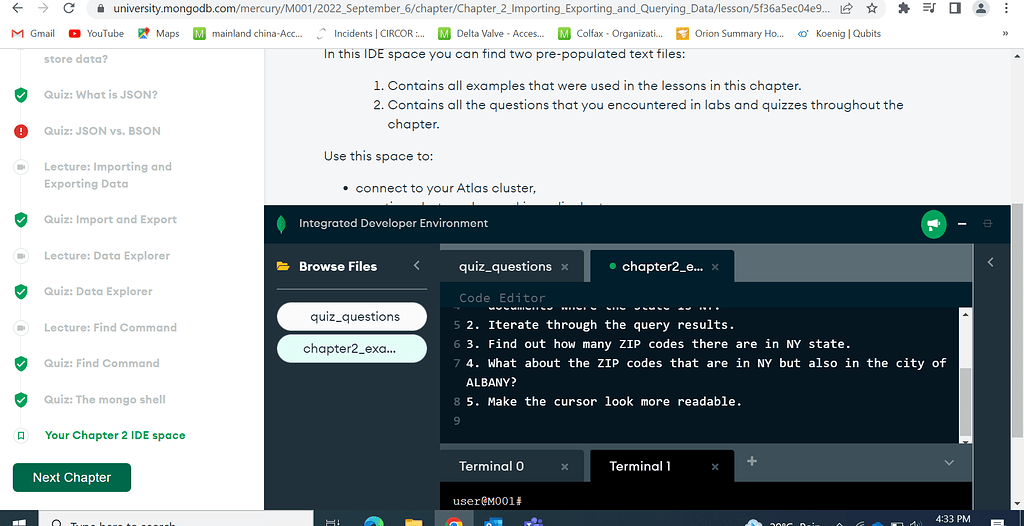Viewport: 1024px width, 526px height.
Task: Click the green megaphone feedback icon
Action: click(933, 224)
